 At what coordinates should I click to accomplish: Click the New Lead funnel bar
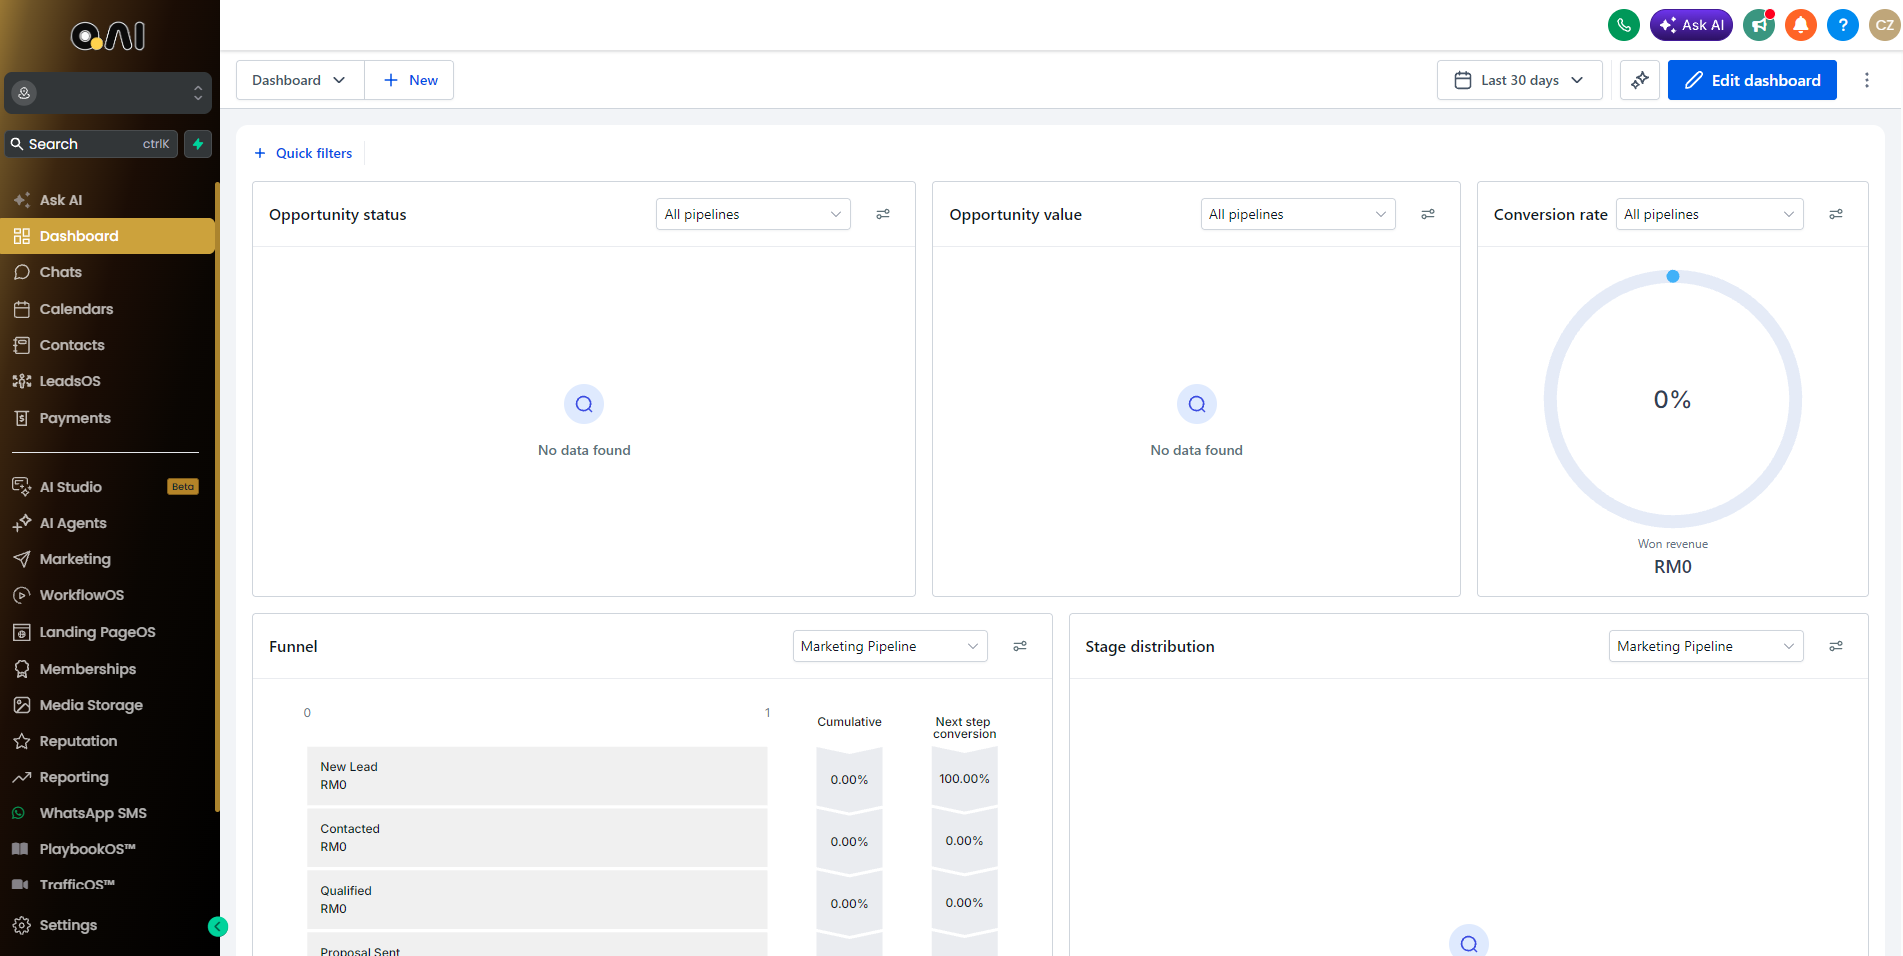(537, 776)
